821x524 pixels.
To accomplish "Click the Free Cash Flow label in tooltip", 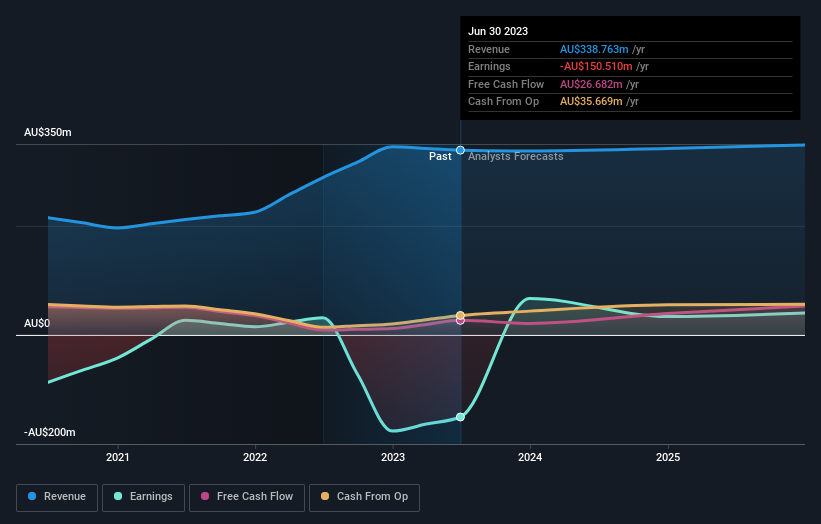I will click(x=506, y=84).
